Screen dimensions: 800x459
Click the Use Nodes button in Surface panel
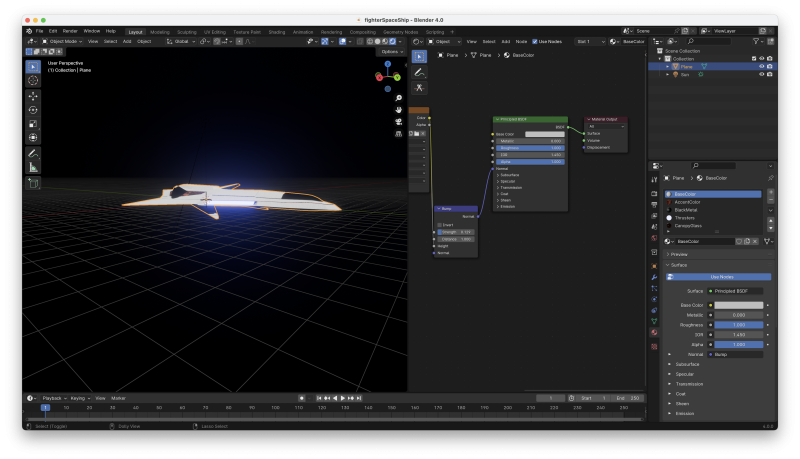point(718,277)
